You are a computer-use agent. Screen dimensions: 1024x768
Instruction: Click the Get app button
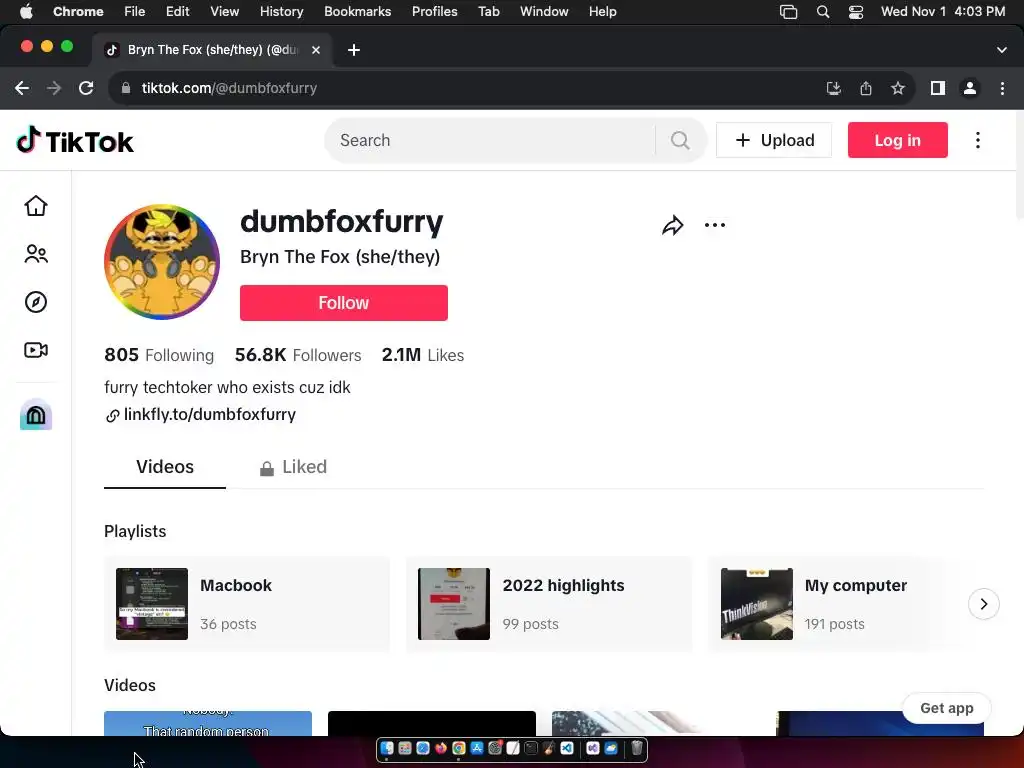click(x=946, y=708)
